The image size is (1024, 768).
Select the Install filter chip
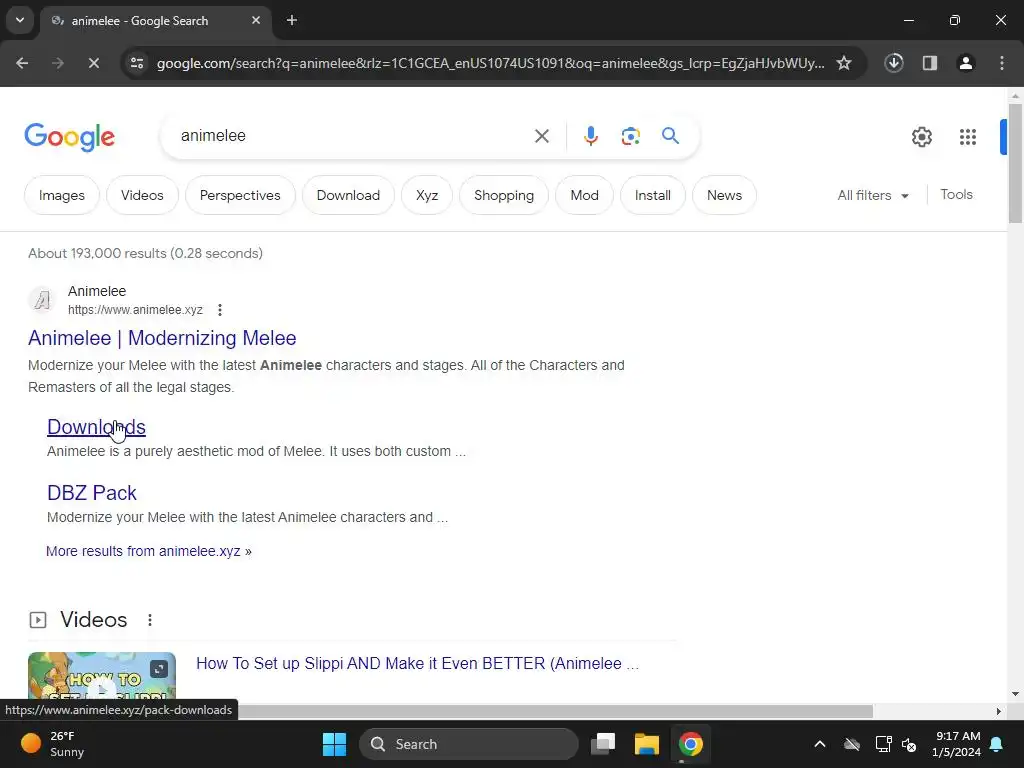[x=652, y=195]
